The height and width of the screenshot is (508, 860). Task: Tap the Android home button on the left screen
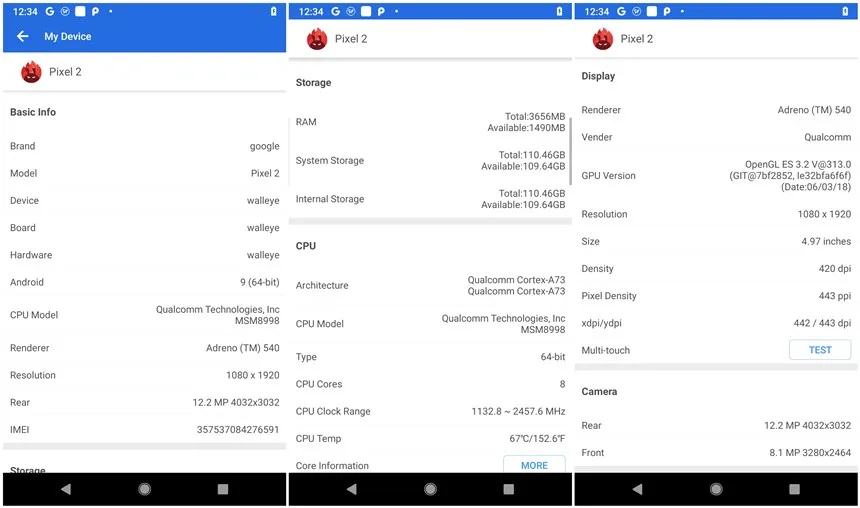click(144, 489)
